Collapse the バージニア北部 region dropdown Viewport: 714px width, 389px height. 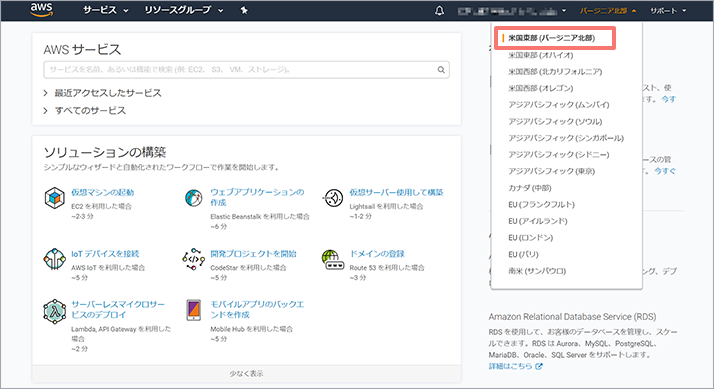[x=607, y=10]
